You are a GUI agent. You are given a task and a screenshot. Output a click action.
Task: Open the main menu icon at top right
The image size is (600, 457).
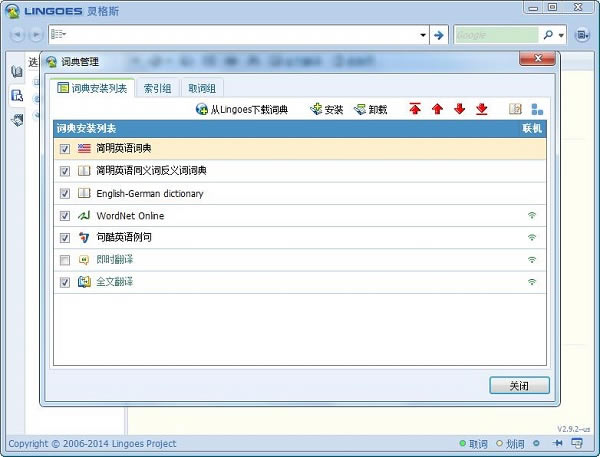click(582, 35)
